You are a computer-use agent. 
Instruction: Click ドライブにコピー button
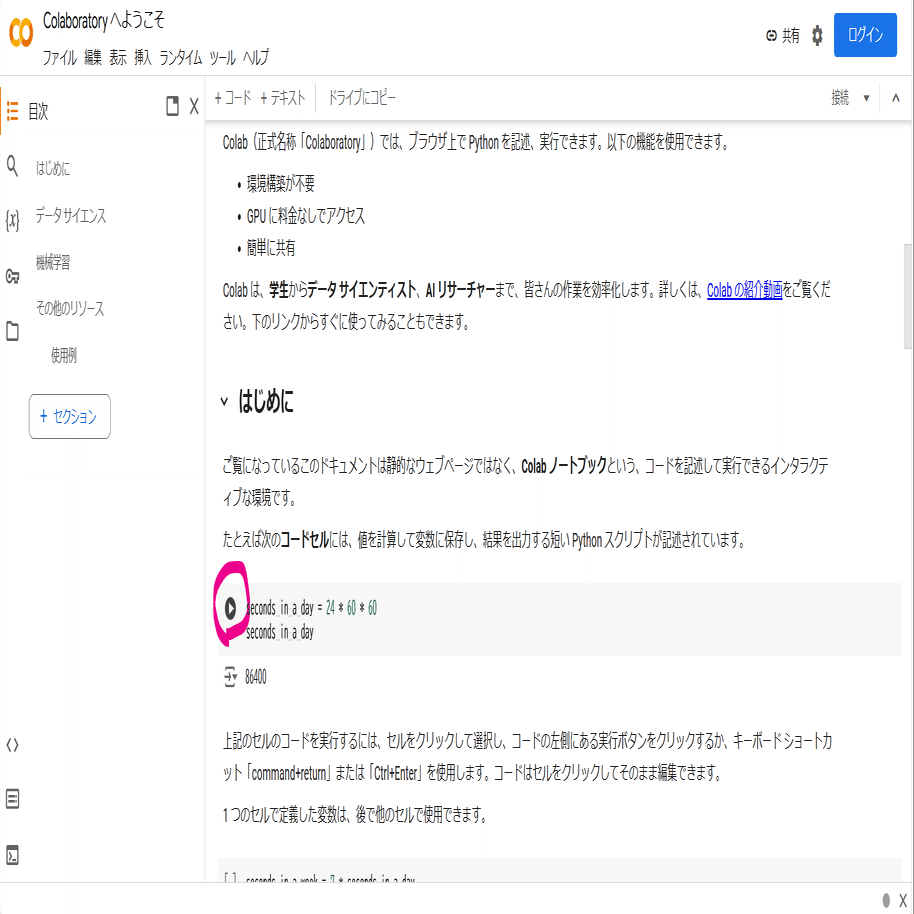click(x=361, y=97)
